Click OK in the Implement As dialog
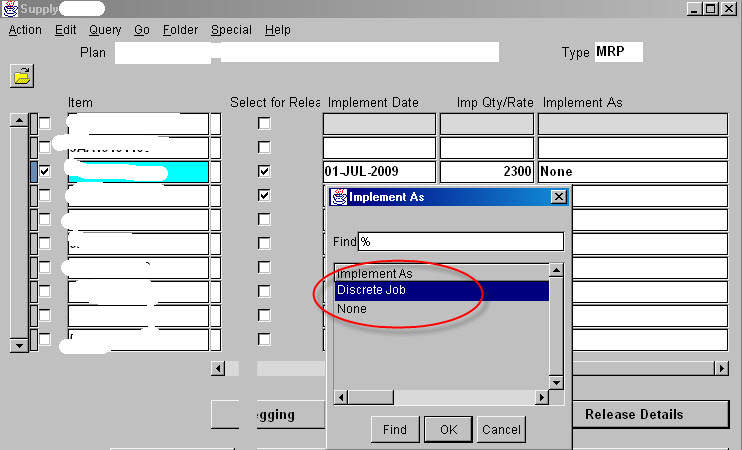This screenshot has width=742, height=450. 449,429
